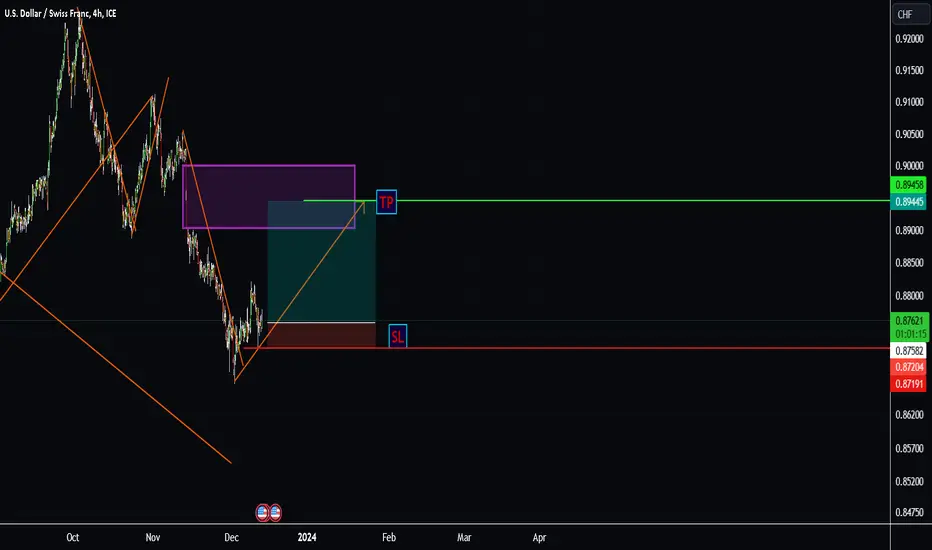The height and width of the screenshot is (550, 932).
Task: Click the 0.90000 price axis value
Action: pos(909,166)
